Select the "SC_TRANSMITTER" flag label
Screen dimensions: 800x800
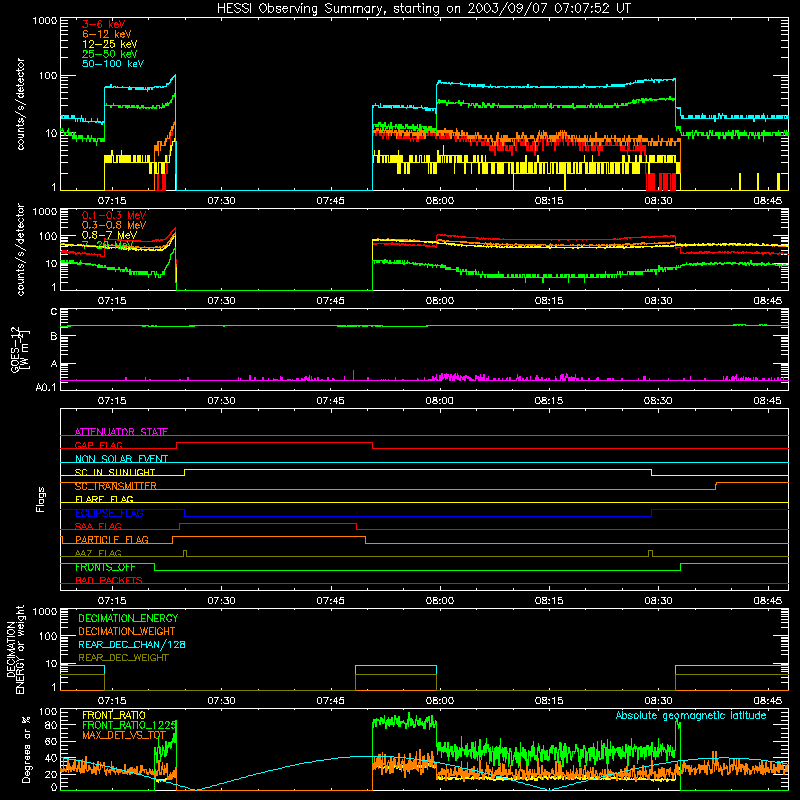[x=115, y=486]
